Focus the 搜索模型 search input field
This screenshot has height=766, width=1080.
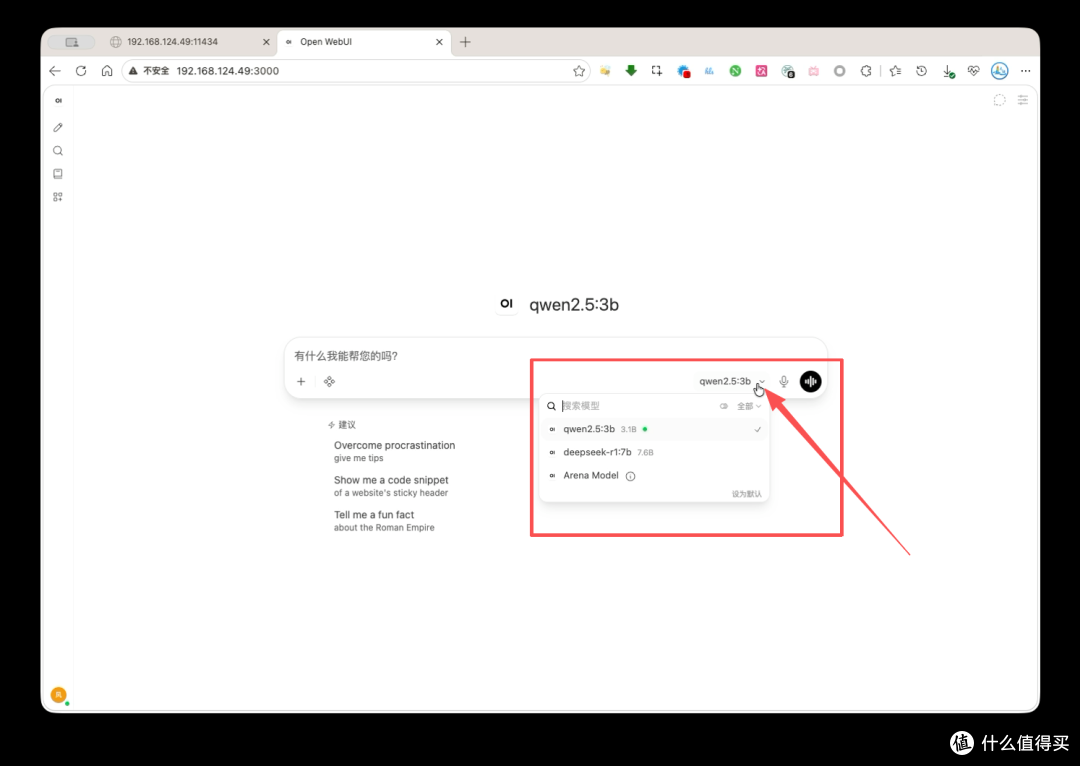pyautogui.click(x=637, y=406)
